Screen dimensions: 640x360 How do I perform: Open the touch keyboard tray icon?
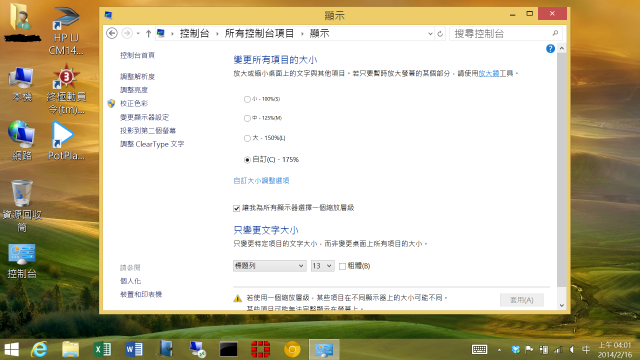click(x=480, y=349)
